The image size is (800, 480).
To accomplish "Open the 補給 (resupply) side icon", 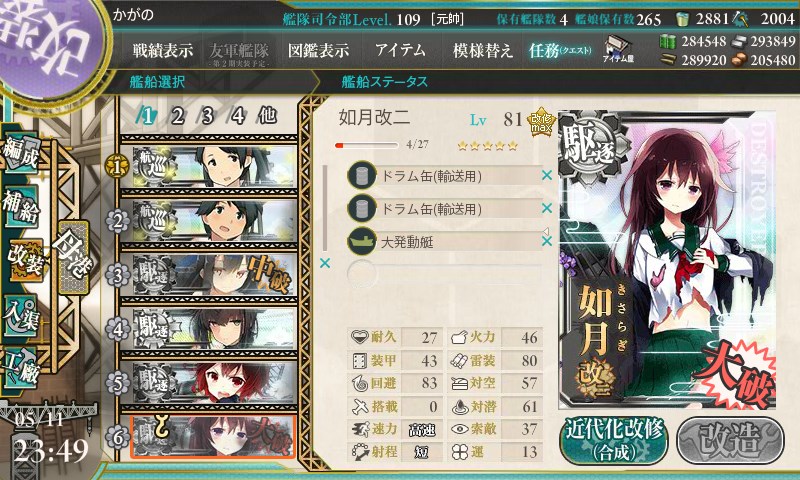I will coord(21,208).
